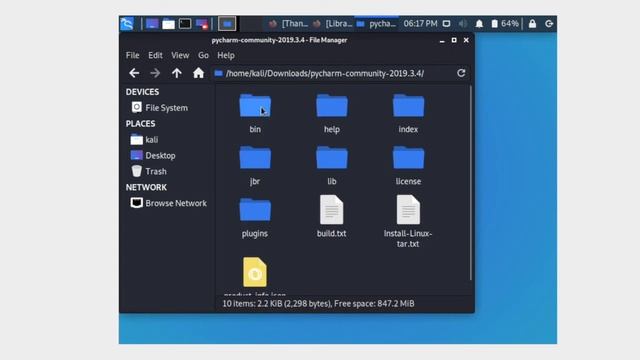
Task: Go forward with right arrow button
Action: [155, 73]
